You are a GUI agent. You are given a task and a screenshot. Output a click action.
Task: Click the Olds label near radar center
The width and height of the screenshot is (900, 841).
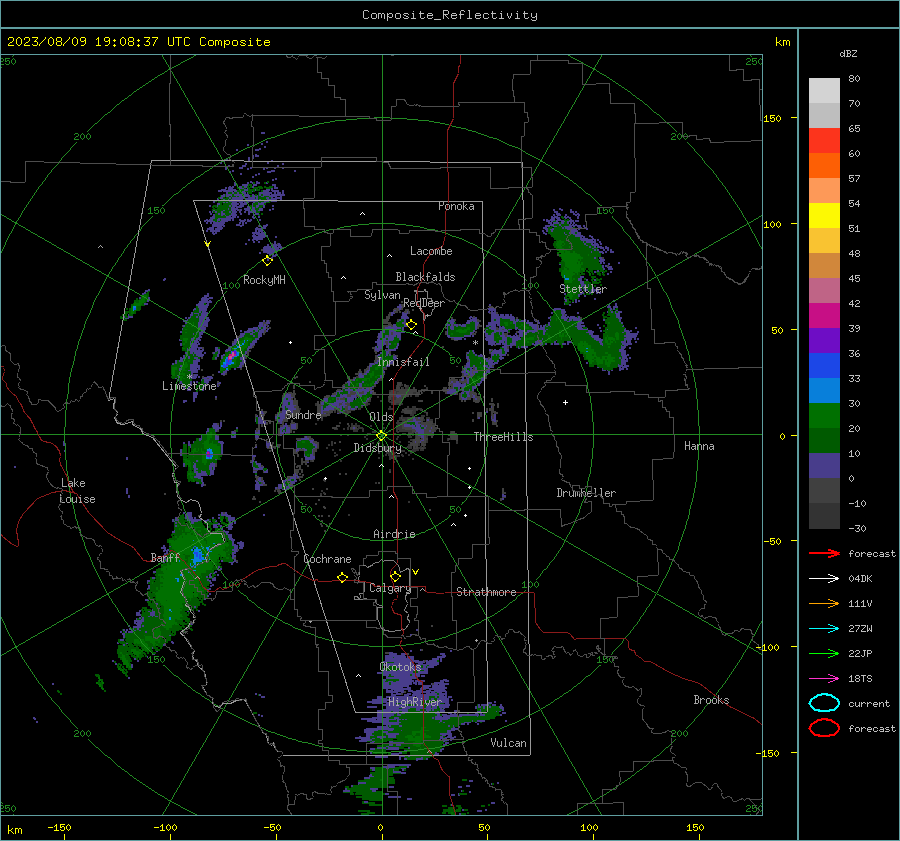pyautogui.click(x=381, y=416)
